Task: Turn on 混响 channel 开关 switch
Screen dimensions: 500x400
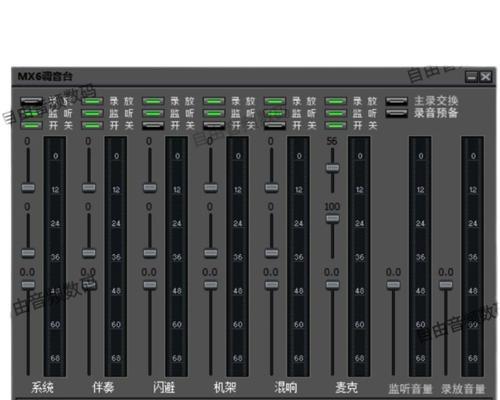Action: [x=275, y=125]
